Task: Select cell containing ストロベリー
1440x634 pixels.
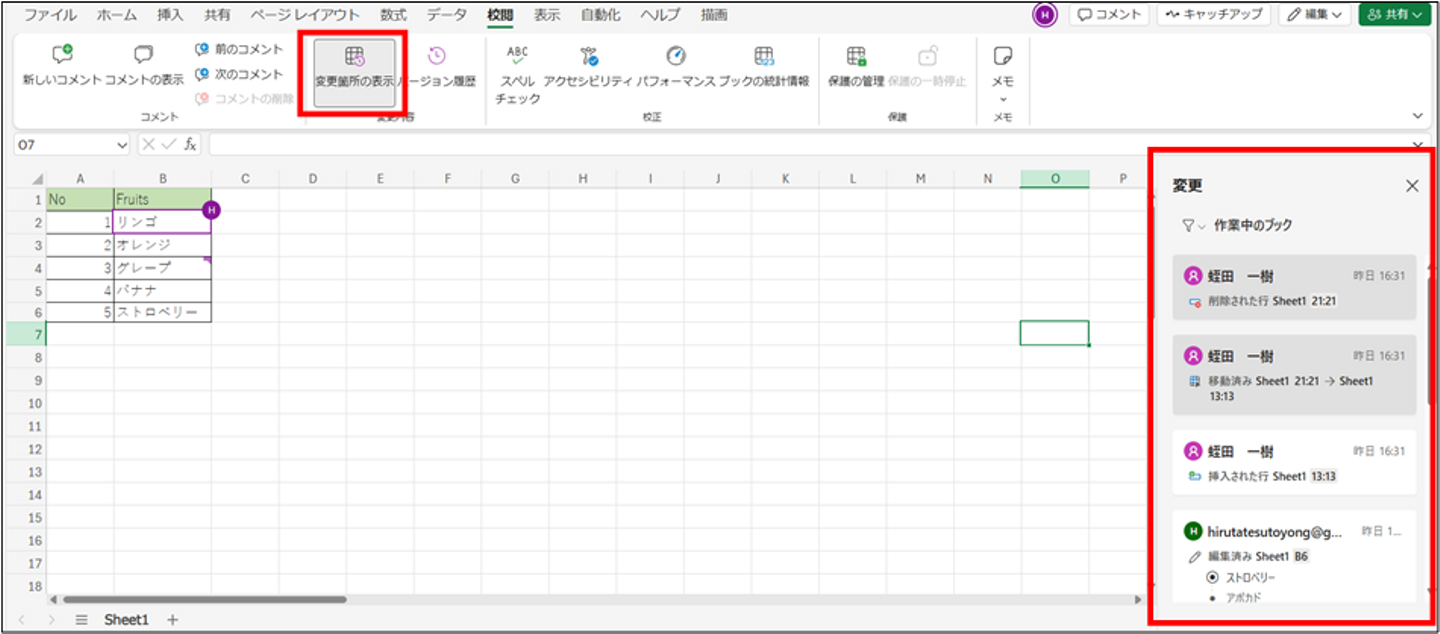Action: 162,313
